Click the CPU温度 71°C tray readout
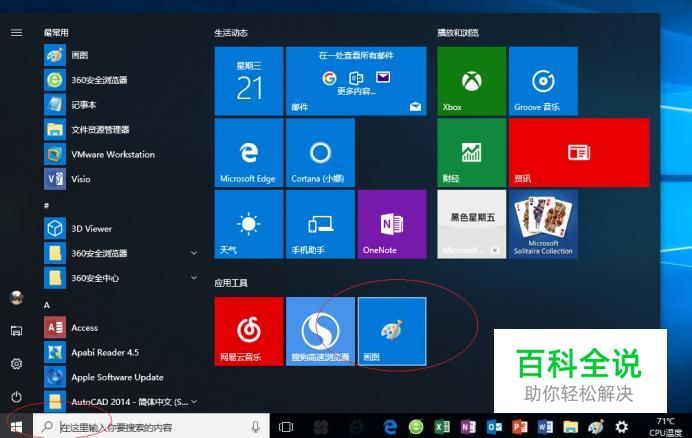692x438 pixels. pyautogui.click(x=666, y=427)
